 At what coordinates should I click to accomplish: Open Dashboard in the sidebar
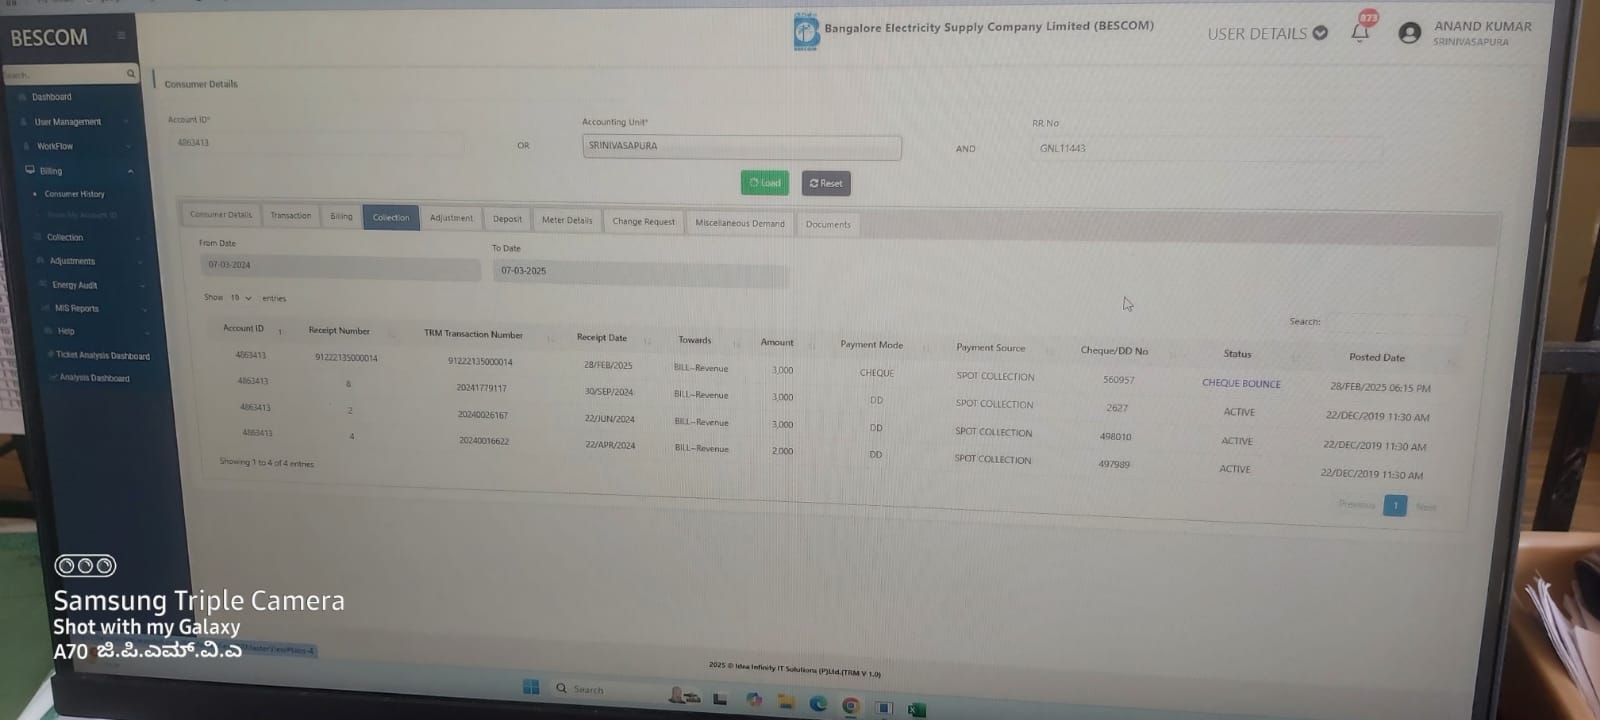(x=51, y=97)
